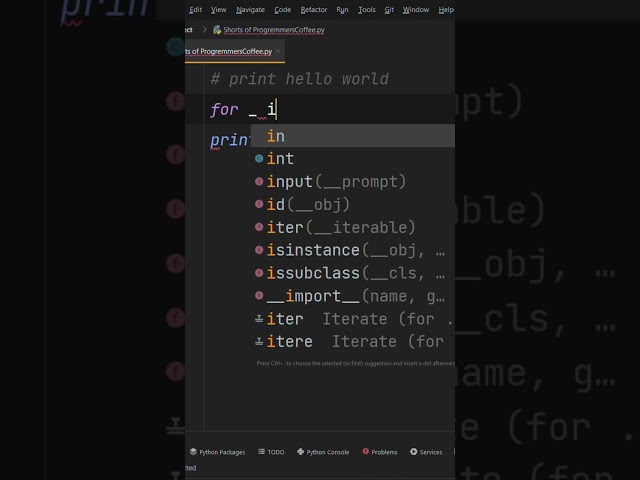
Task: Choose the iter(__iterable) suggestion
Action: tap(353, 227)
